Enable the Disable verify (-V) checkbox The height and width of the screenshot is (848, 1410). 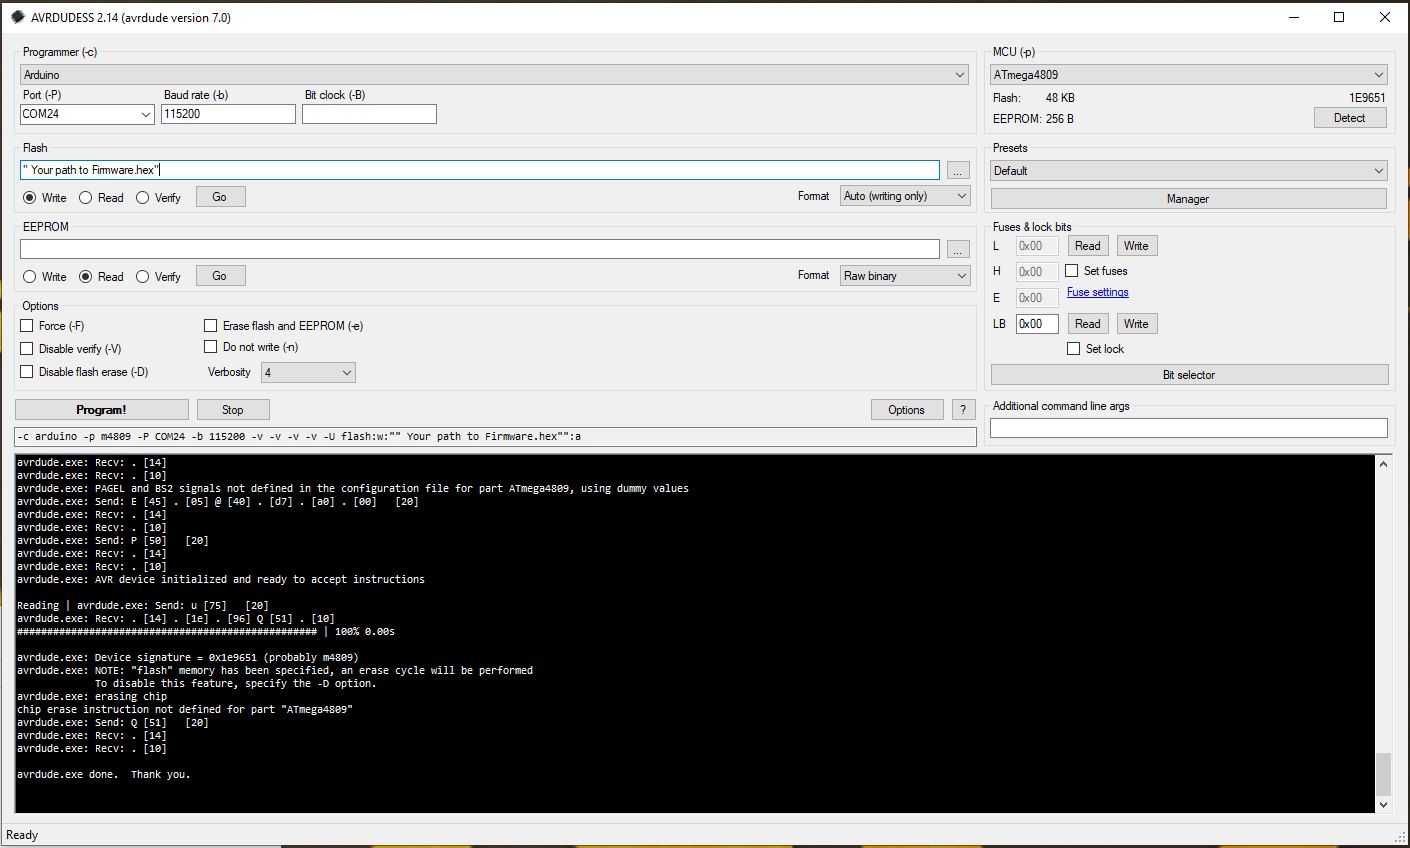27,349
